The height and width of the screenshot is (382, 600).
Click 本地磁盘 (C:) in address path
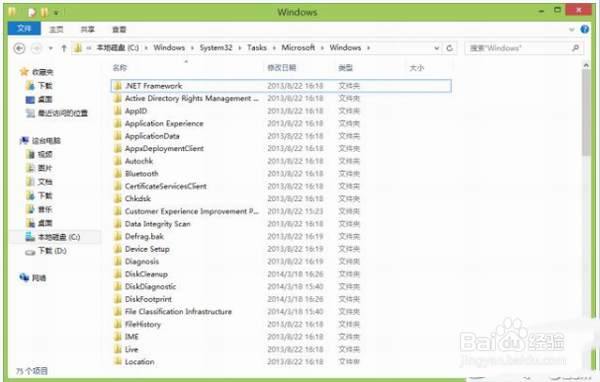[x=117, y=47]
